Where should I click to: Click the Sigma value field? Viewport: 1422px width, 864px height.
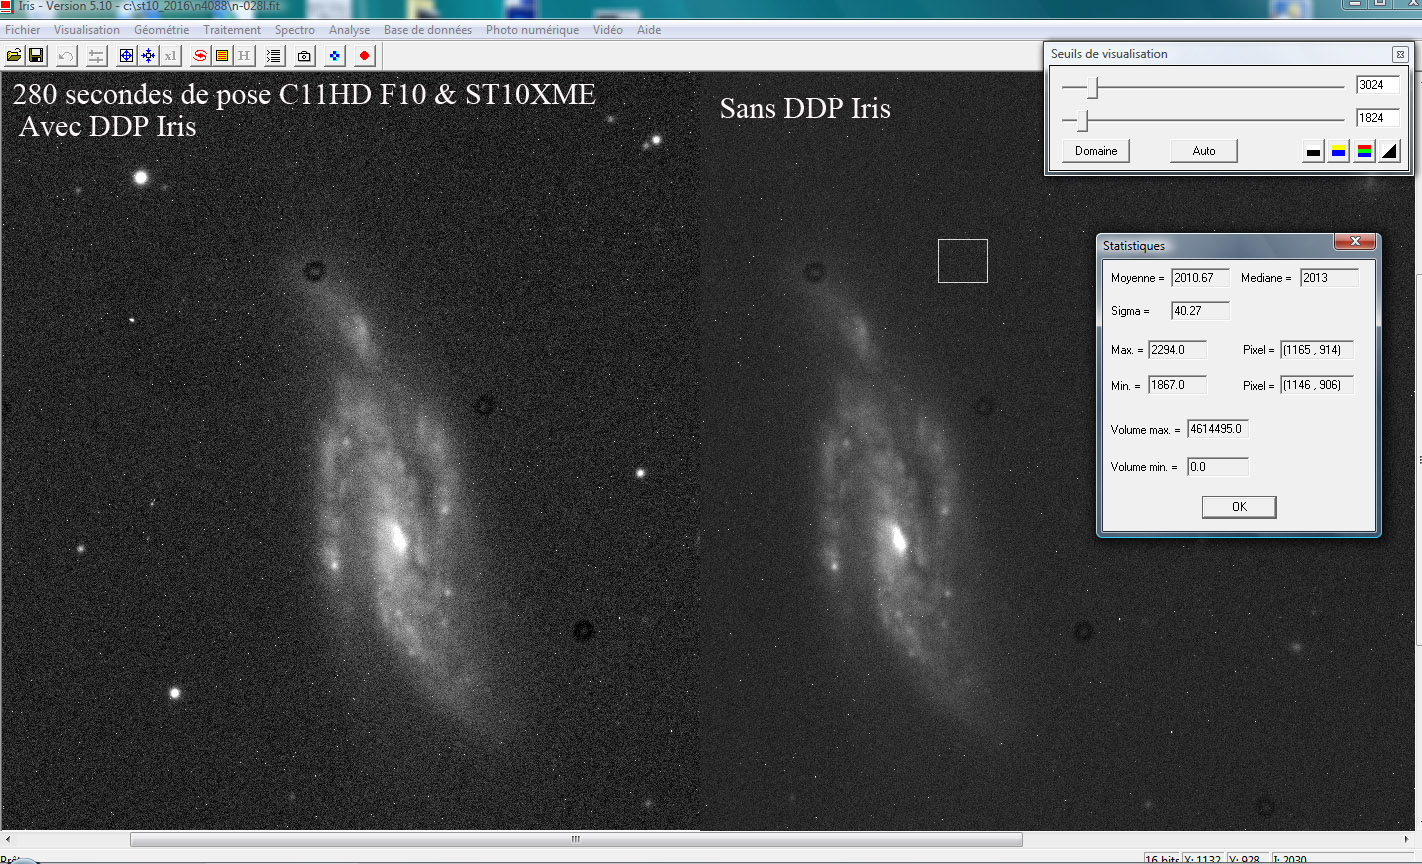pos(1200,311)
